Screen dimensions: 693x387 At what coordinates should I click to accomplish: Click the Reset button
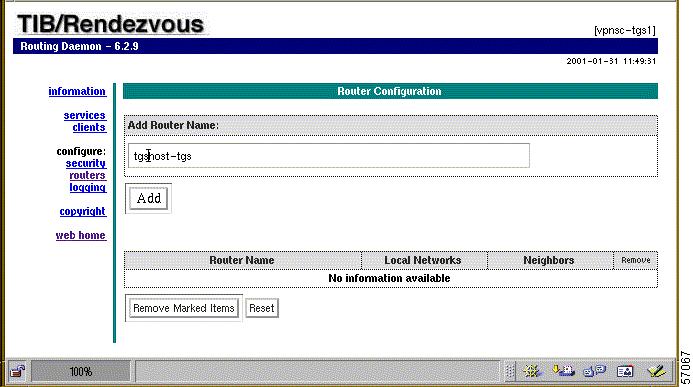point(262,308)
